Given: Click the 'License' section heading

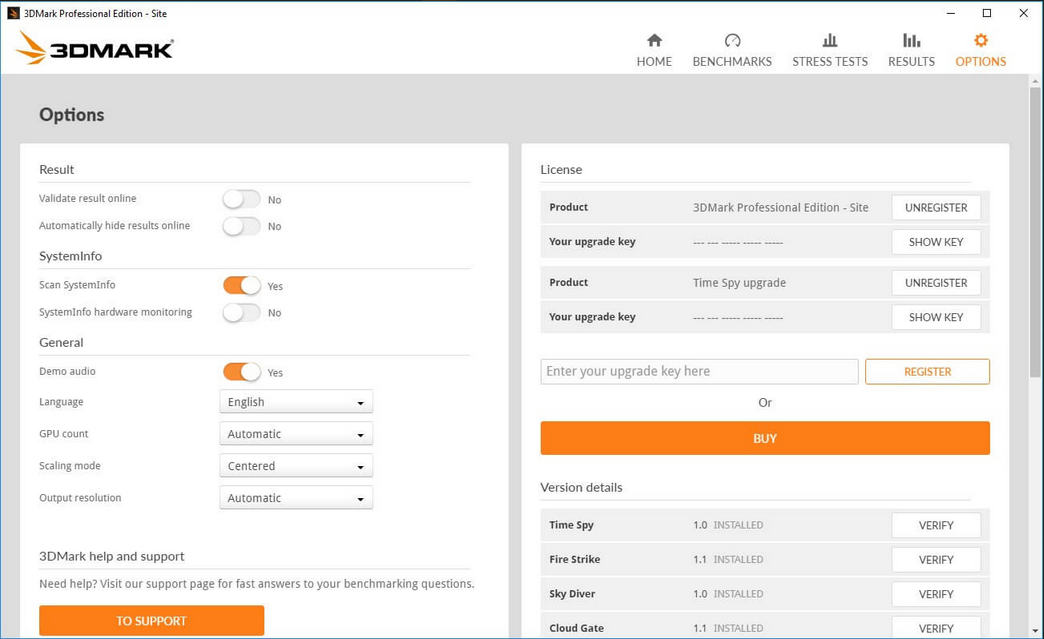Looking at the screenshot, I should [561, 170].
